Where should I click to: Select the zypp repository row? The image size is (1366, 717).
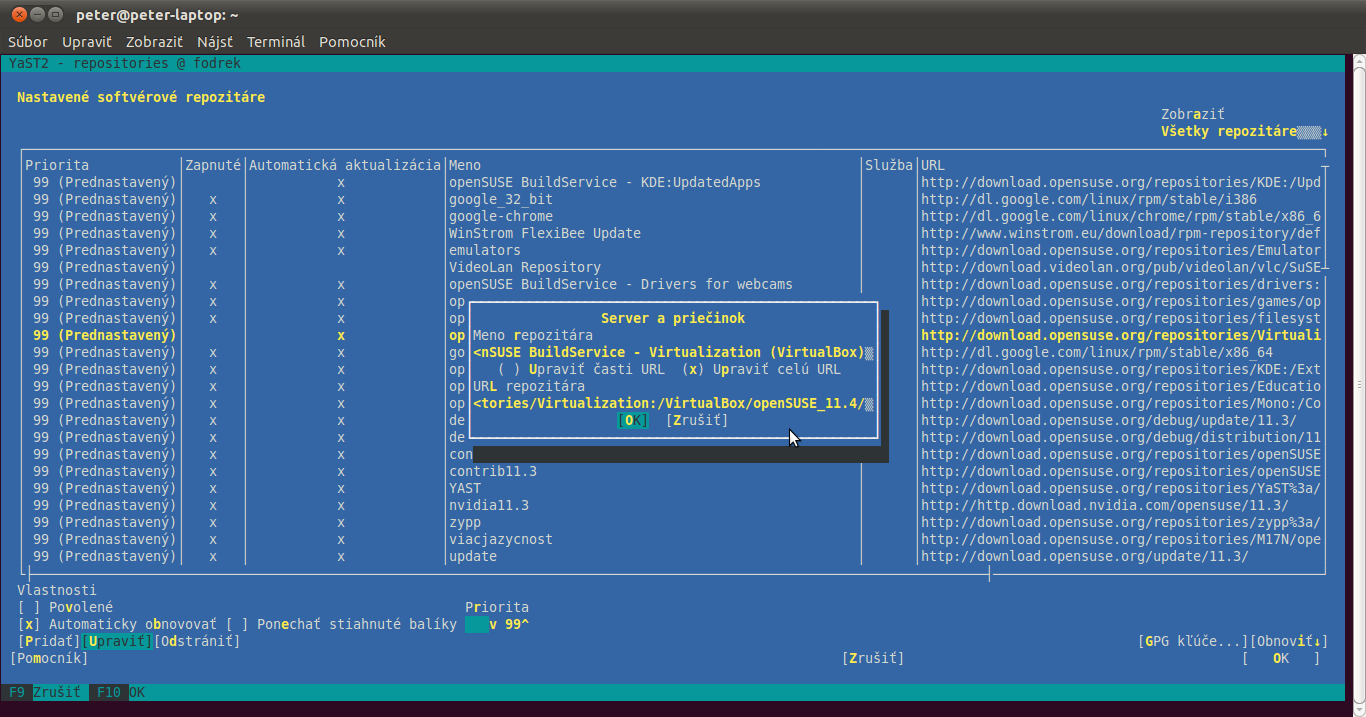pos(673,522)
